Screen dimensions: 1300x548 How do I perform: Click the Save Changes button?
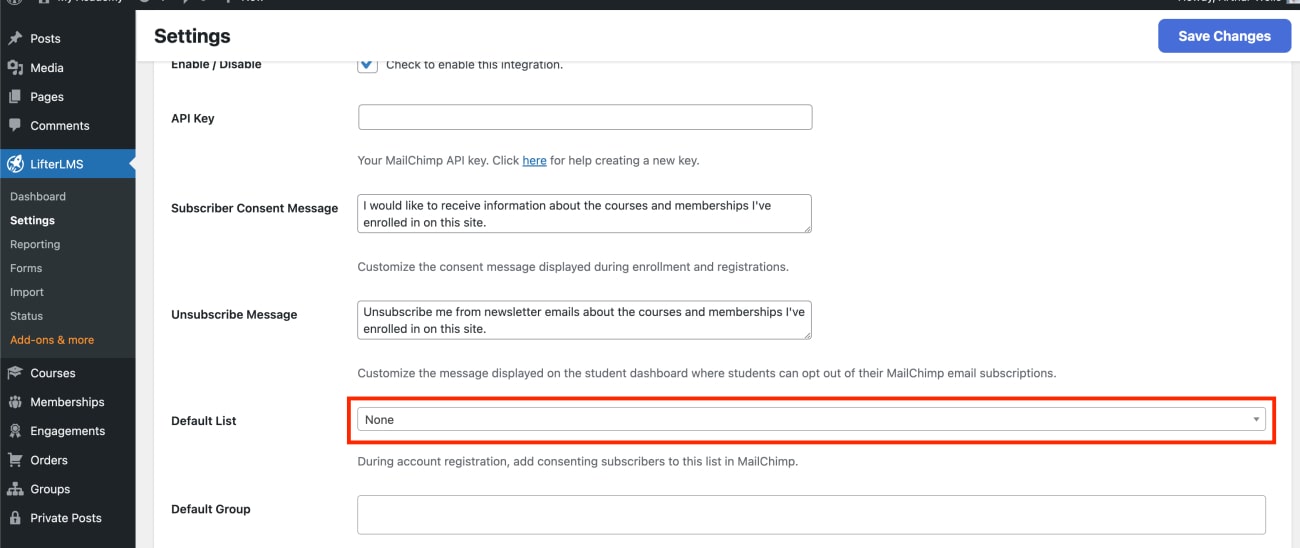(x=1224, y=36)
